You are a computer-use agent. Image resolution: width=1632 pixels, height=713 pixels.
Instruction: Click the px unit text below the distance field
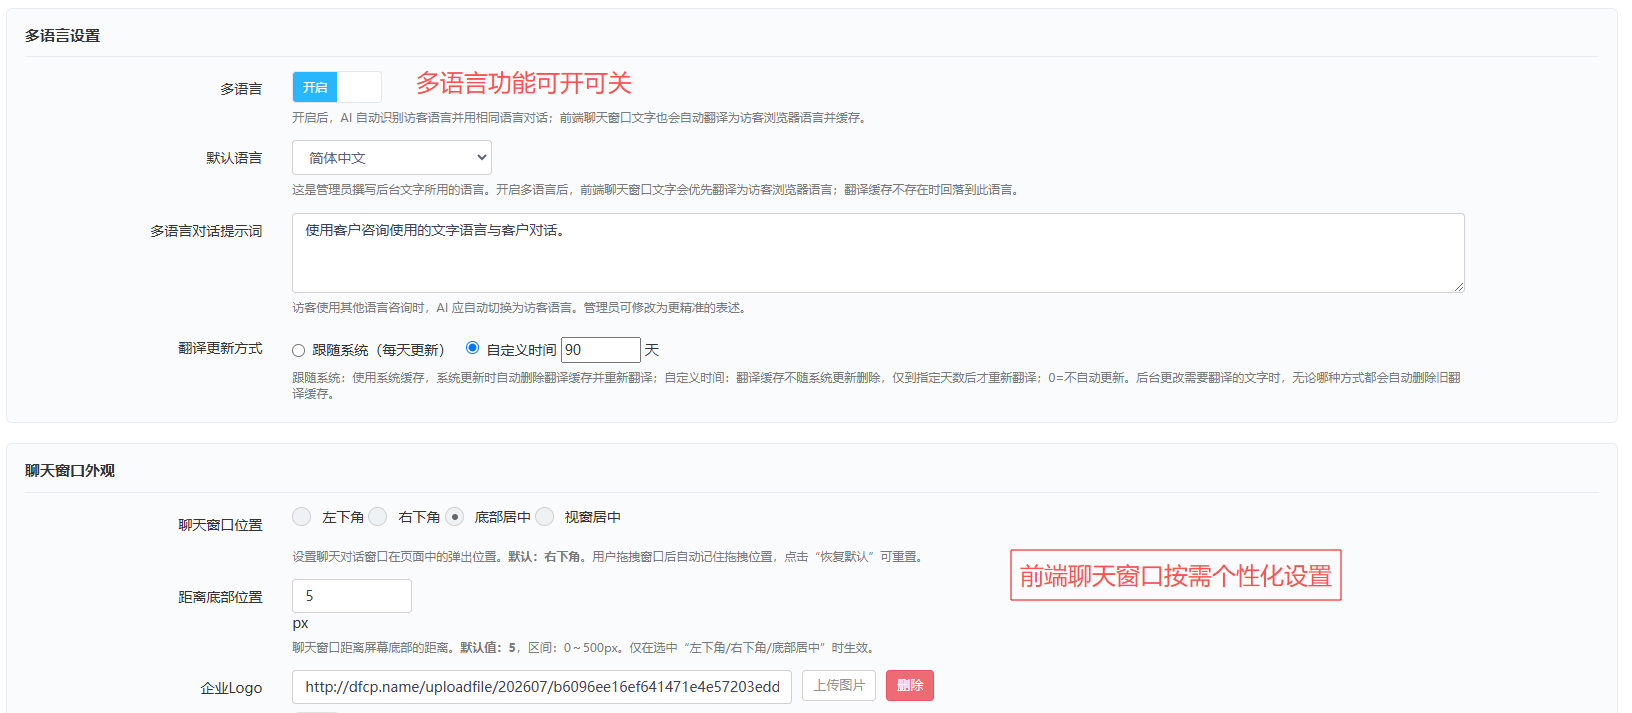pos(300,623)
